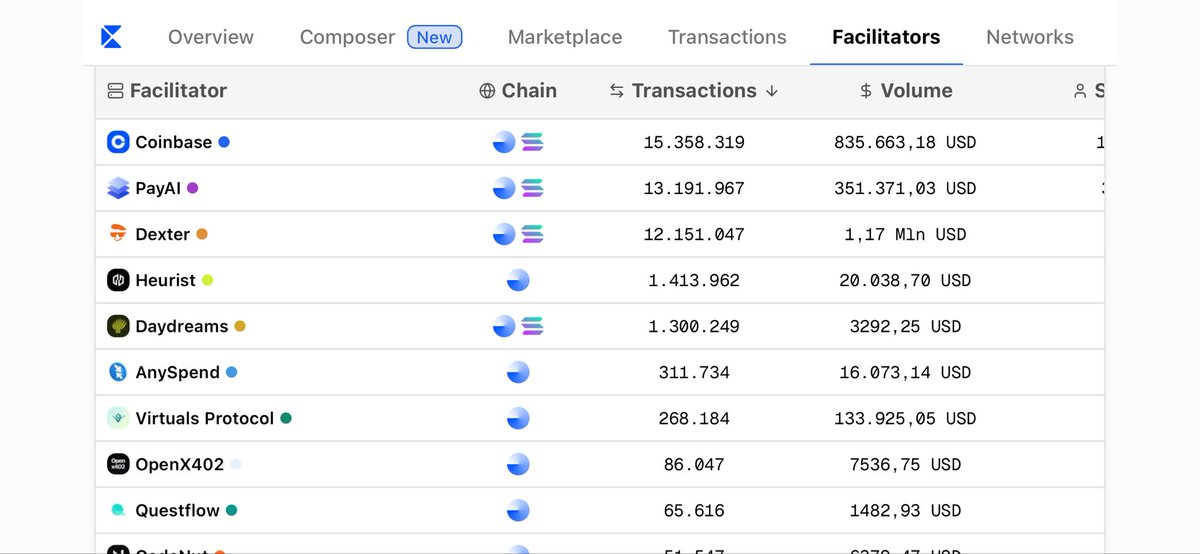
Task: Click the Coinbase logo icon
Action: (x=118, y=142)
